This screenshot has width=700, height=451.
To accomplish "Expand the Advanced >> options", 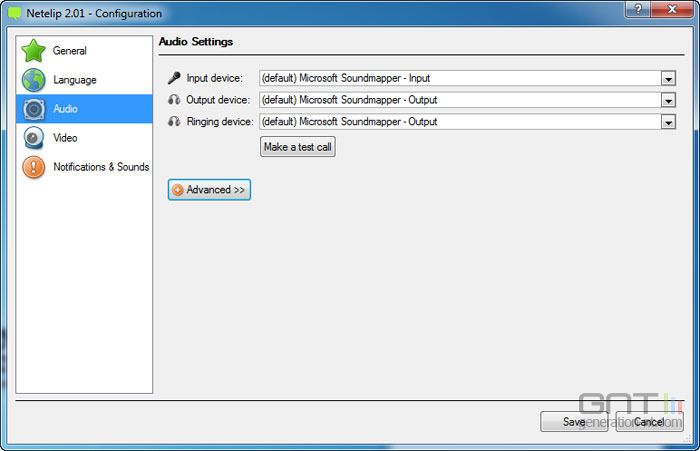I will pyautogui.click(x=209, y=190).
